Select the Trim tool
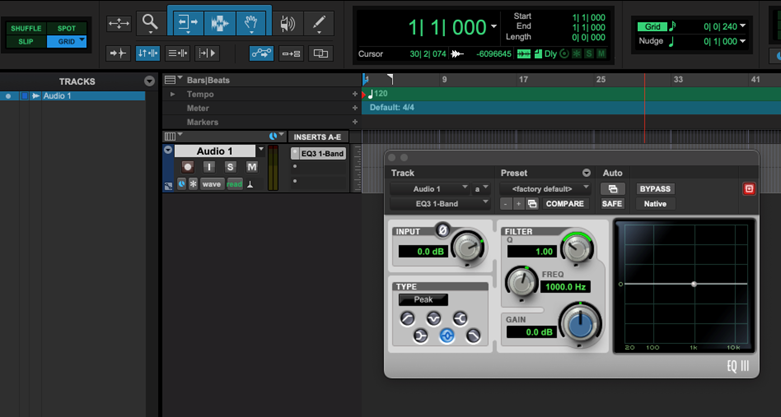This screenshot has height=417, width=781. (x=187, y=23)
